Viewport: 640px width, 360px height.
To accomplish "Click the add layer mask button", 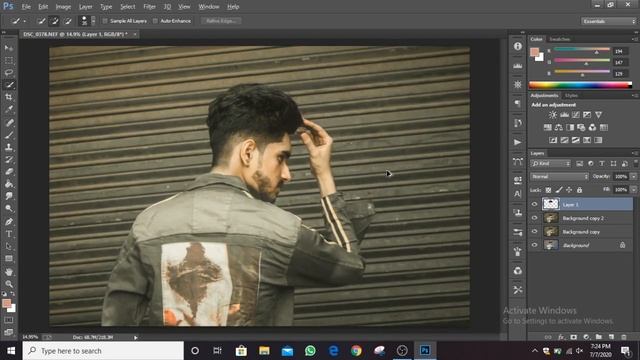I will coord(573,337).
